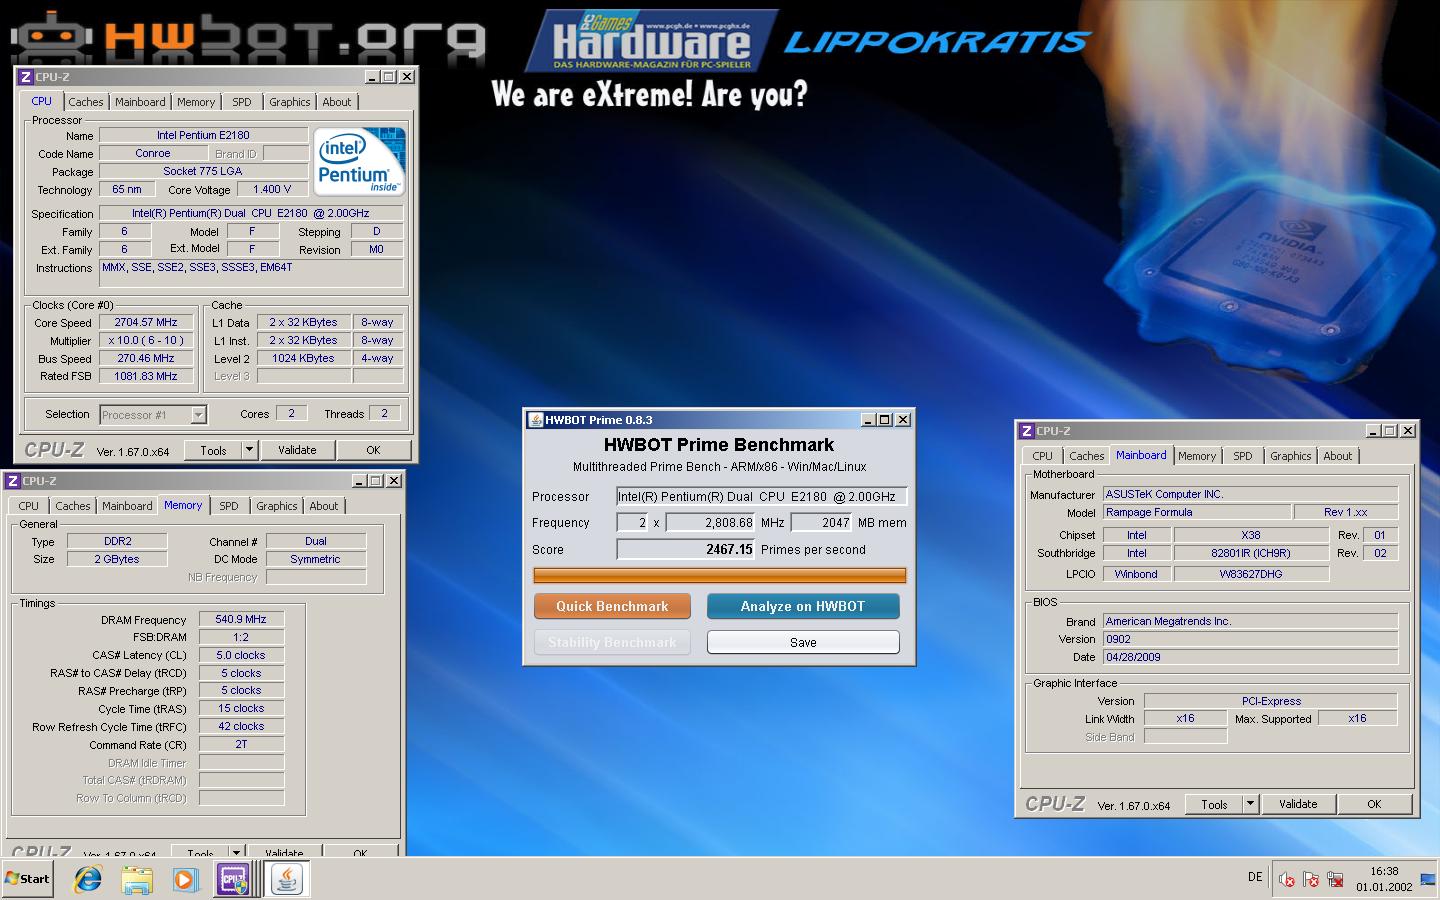Open the Processor #1 selection dropdown
Viewport: 1440px width, 900px height.
coord(153,415)
